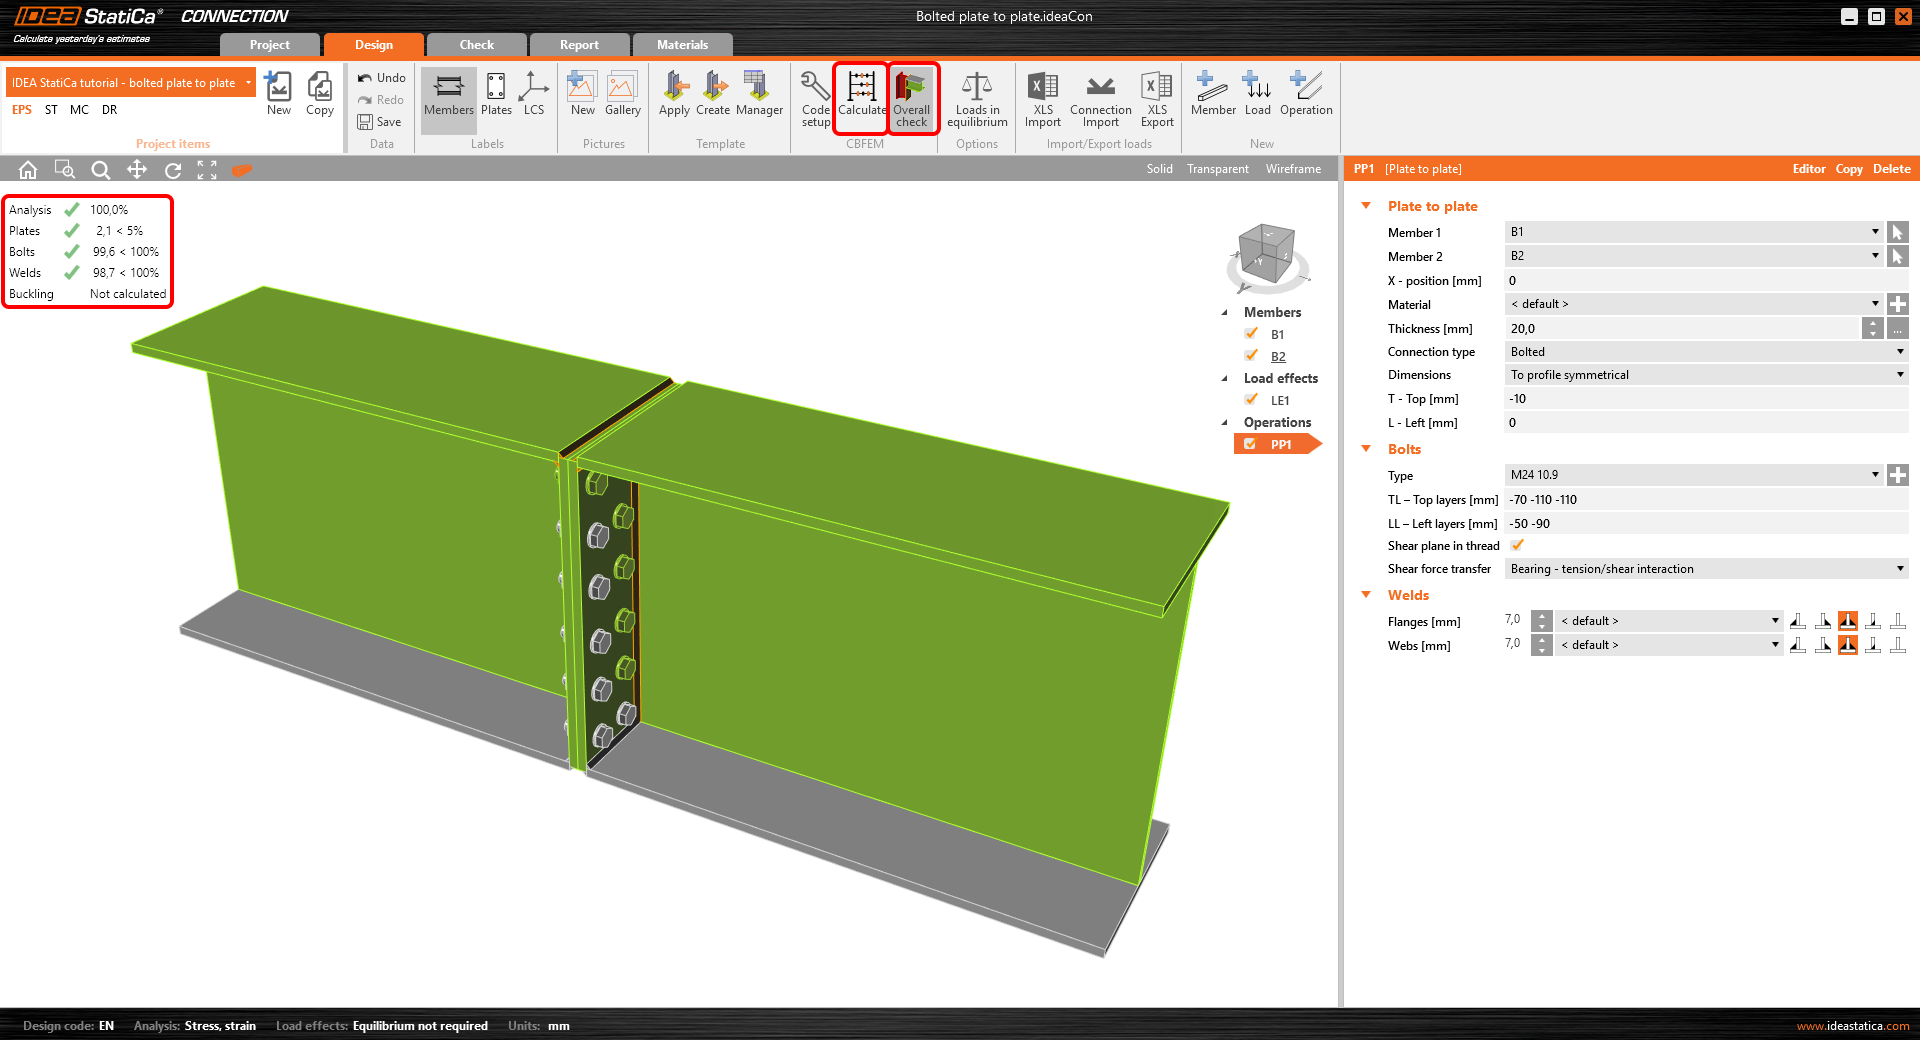Open the Overall check results
The width and height of the screenshot is (1920, 1040).
point(911,97)
